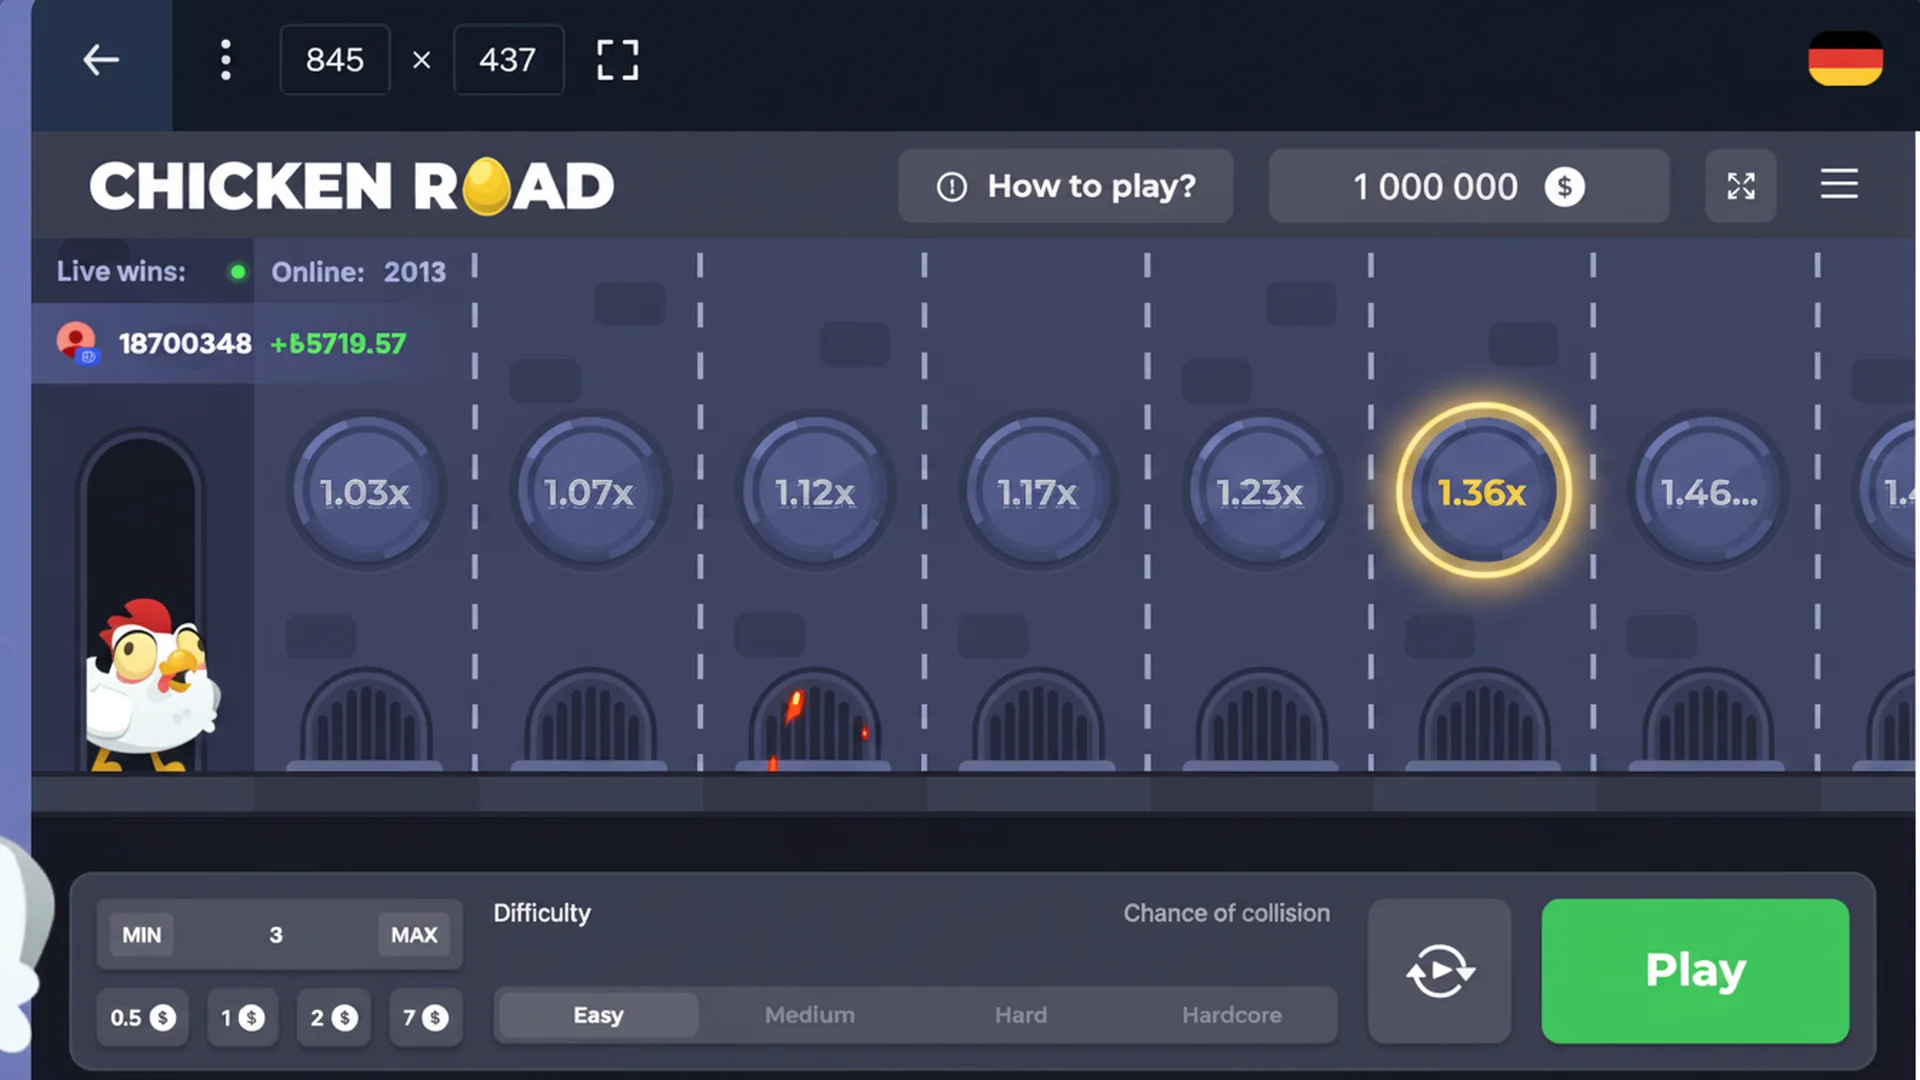
Task: Click the screenshot frame capture icon
Action: point(617,60)
